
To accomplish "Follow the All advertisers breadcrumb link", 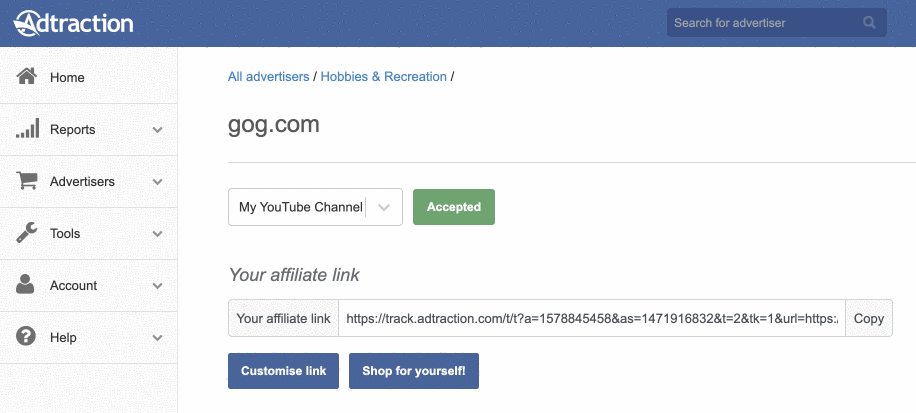I will (269, 77).
